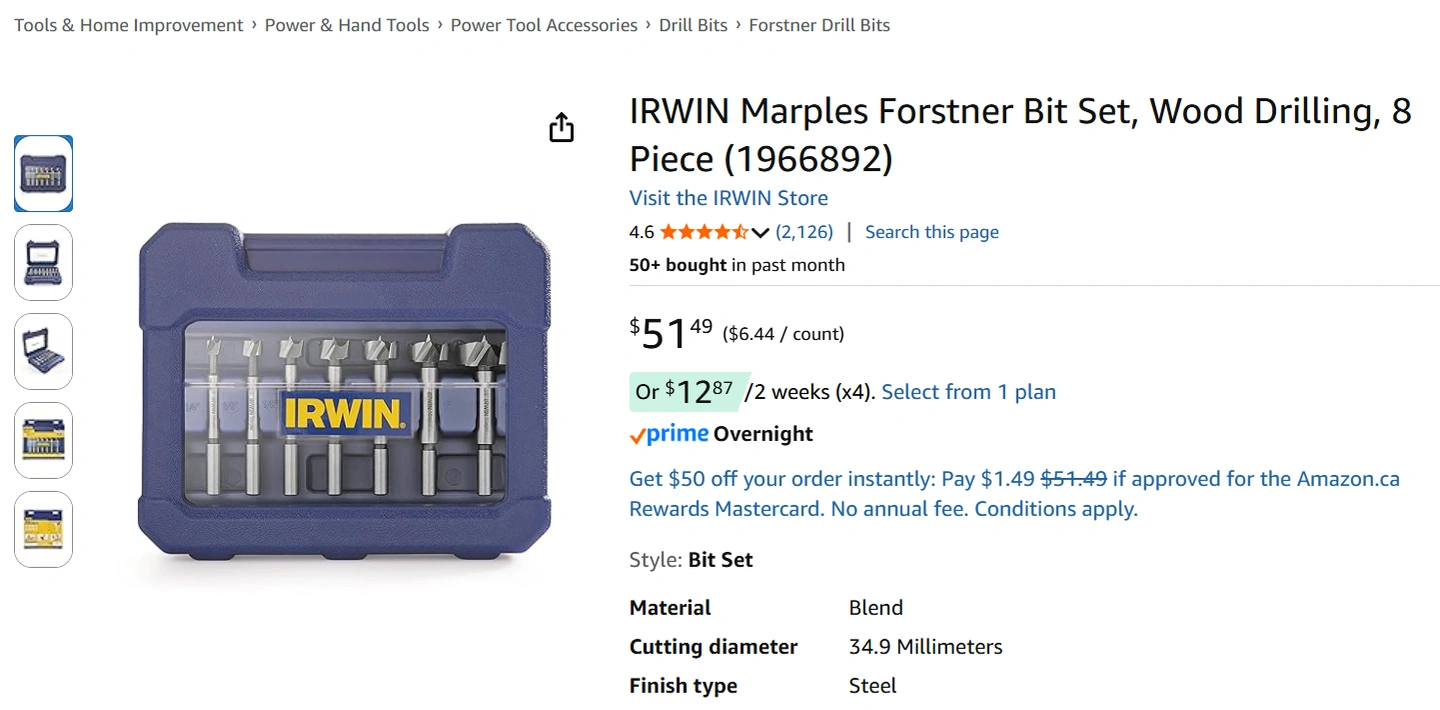This screenshot has height=710, width=1440.
Task: Go to Tools & Home Improvement breadcrumb
Action: coord(129,25)
